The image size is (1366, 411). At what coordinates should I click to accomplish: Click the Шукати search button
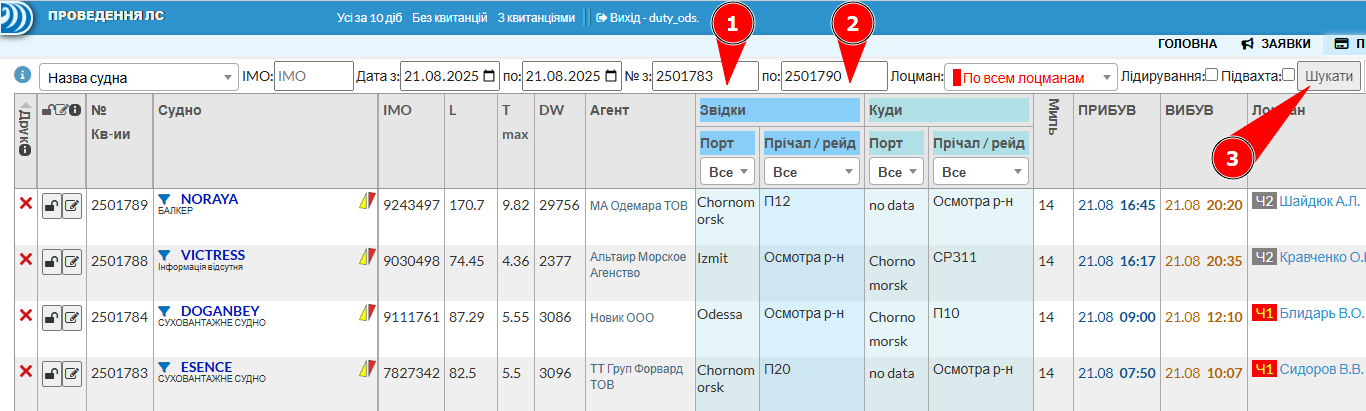pos(1331,77)
